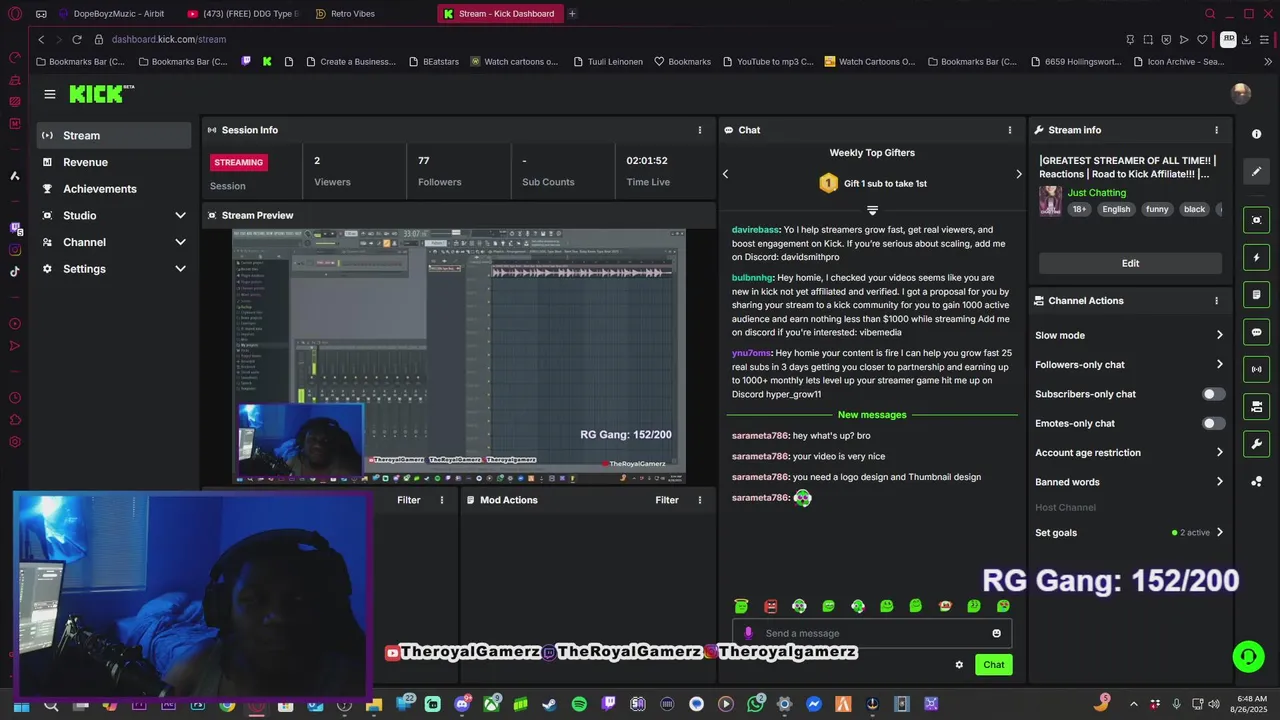Image resolution: width=1280 pixels, height=720 pixels.
Task: Toggle Subscribers-only chat switch
Action: [x=1213, y=394]
